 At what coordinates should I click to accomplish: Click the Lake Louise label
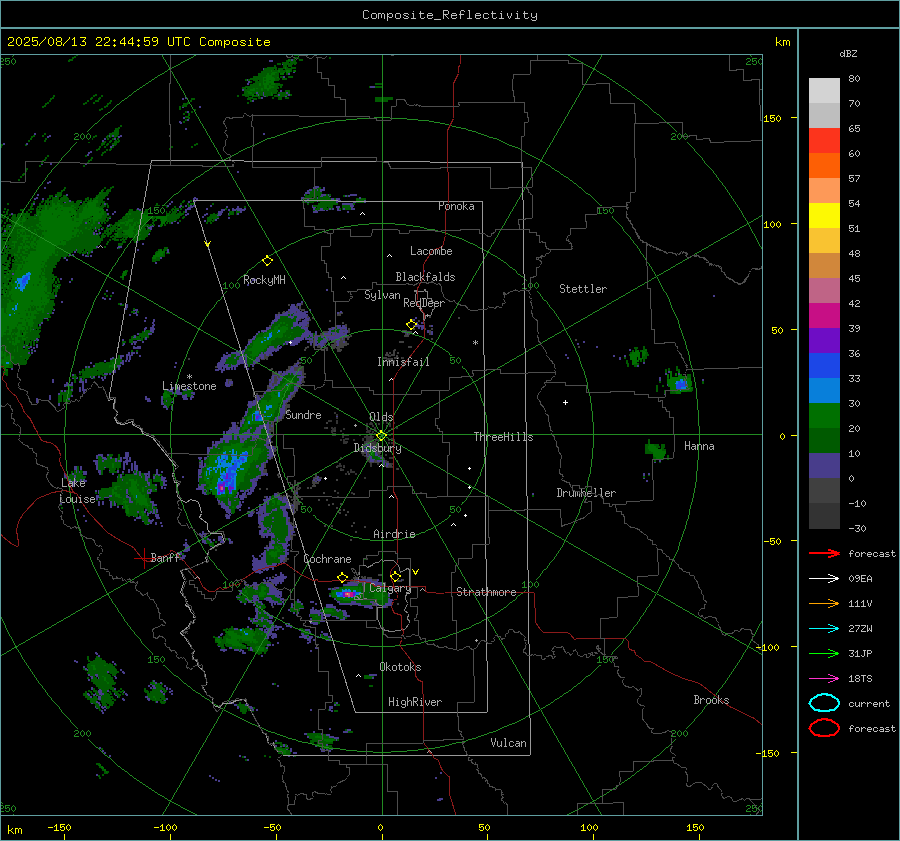[x=77, y=491]
